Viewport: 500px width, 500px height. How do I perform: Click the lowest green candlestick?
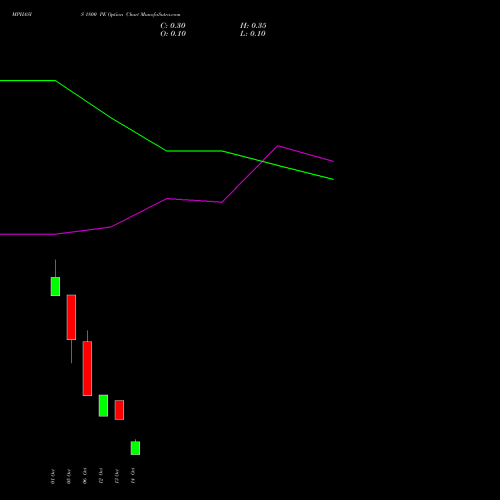click(x=135, y=448)
